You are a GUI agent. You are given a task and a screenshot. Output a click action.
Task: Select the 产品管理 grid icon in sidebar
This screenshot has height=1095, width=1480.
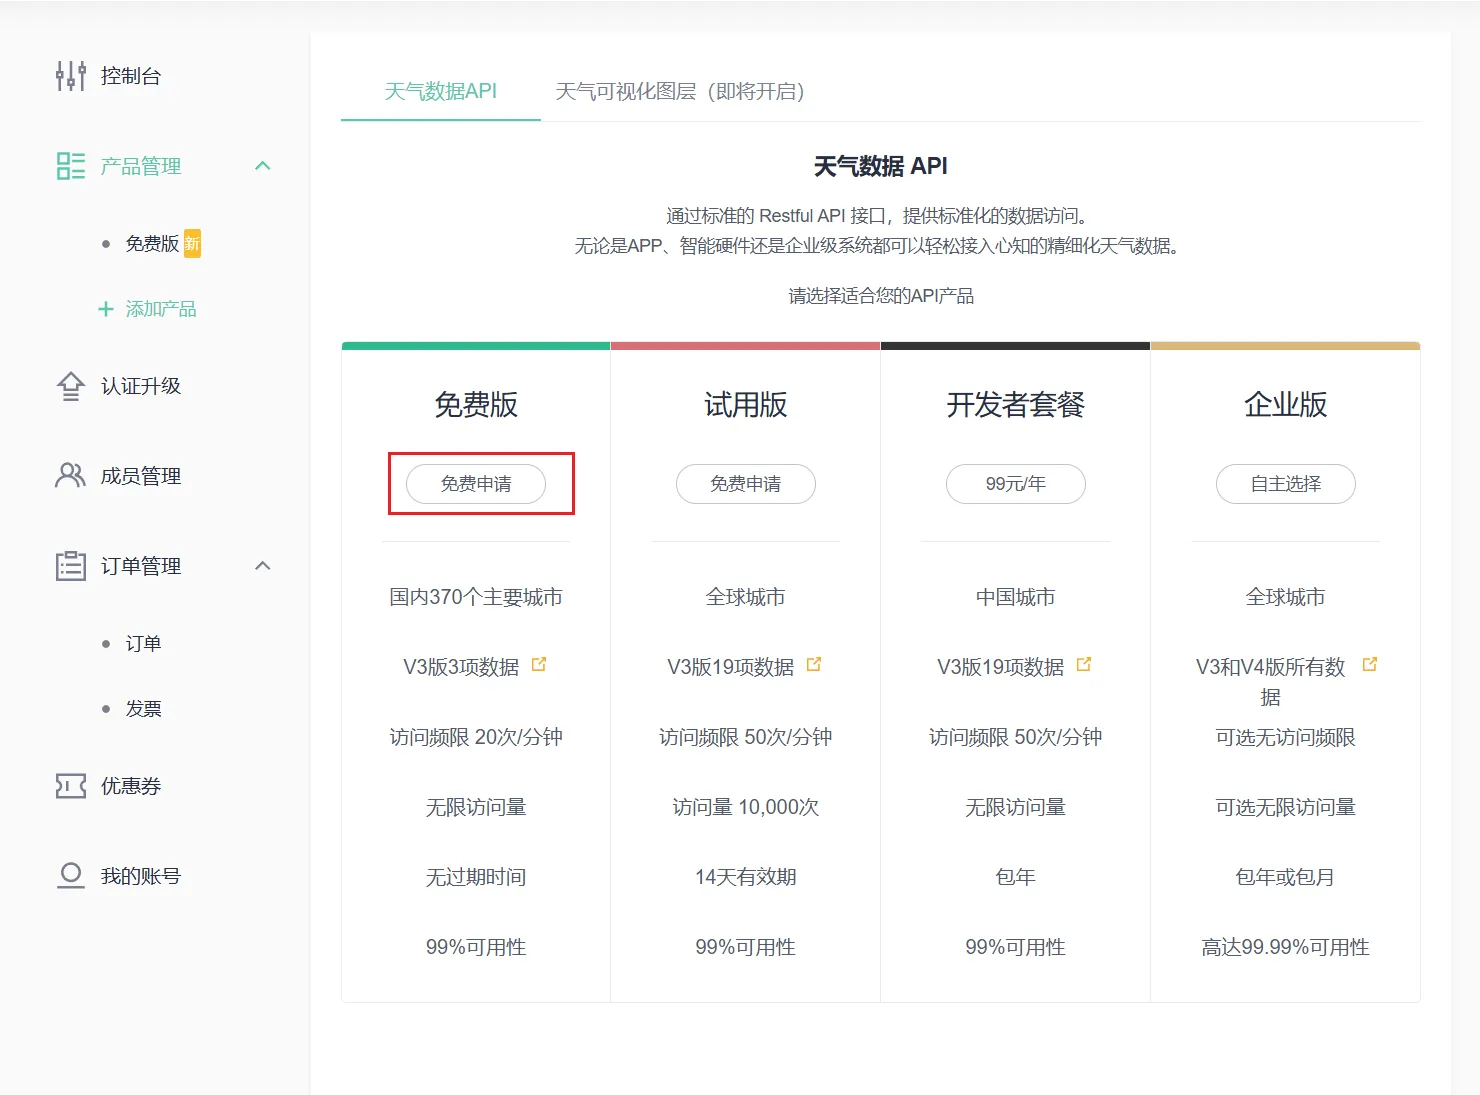pyautogui.click(x=69, y=166)
